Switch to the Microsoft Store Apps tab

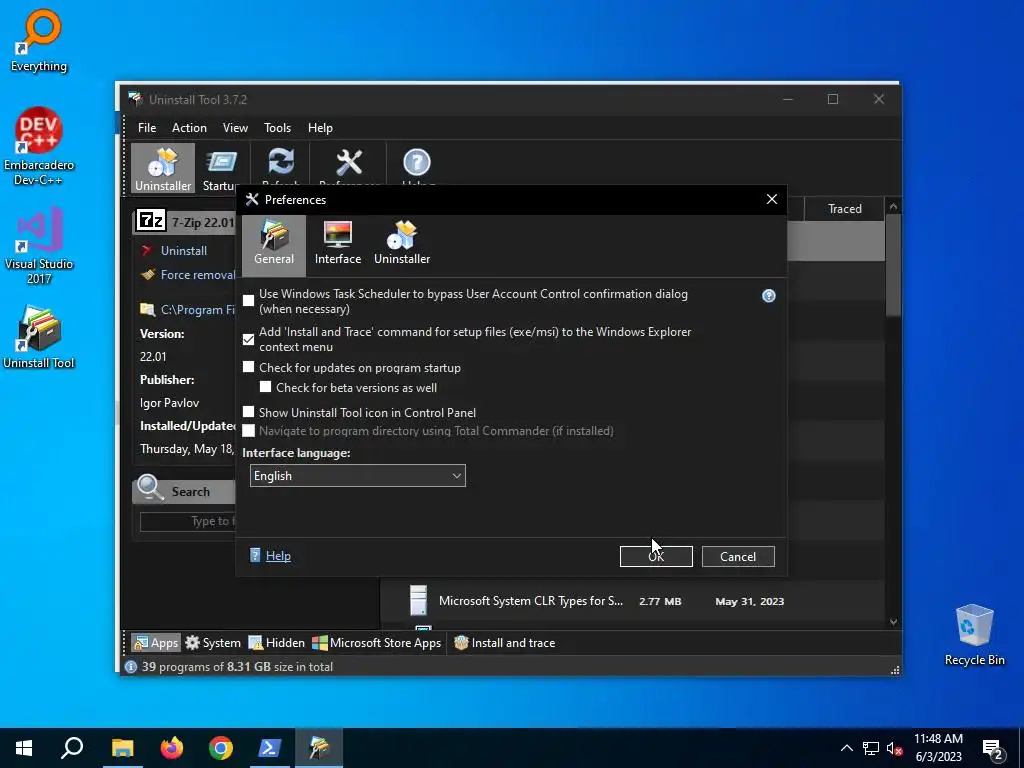pos(377,643)
